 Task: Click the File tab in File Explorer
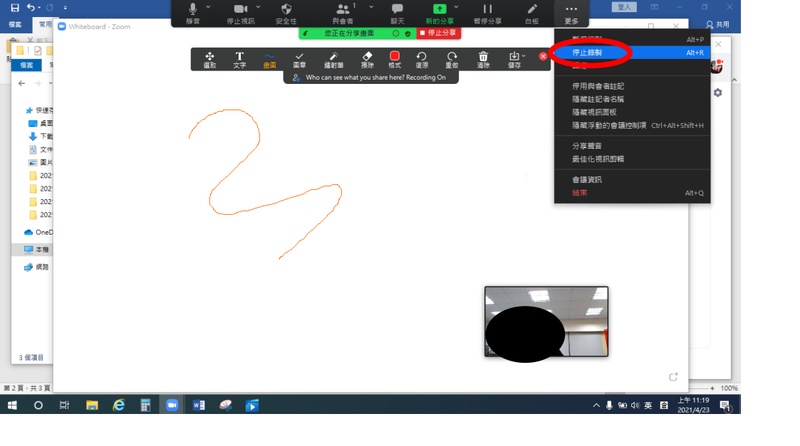pyautogui.click(x=27, y=65)
